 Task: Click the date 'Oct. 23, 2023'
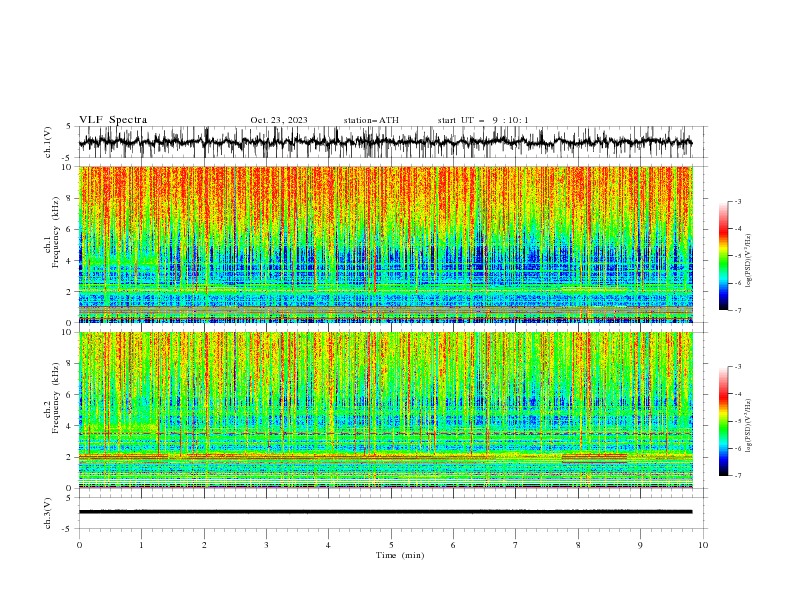pyautogui.click(x=279, y=120)
